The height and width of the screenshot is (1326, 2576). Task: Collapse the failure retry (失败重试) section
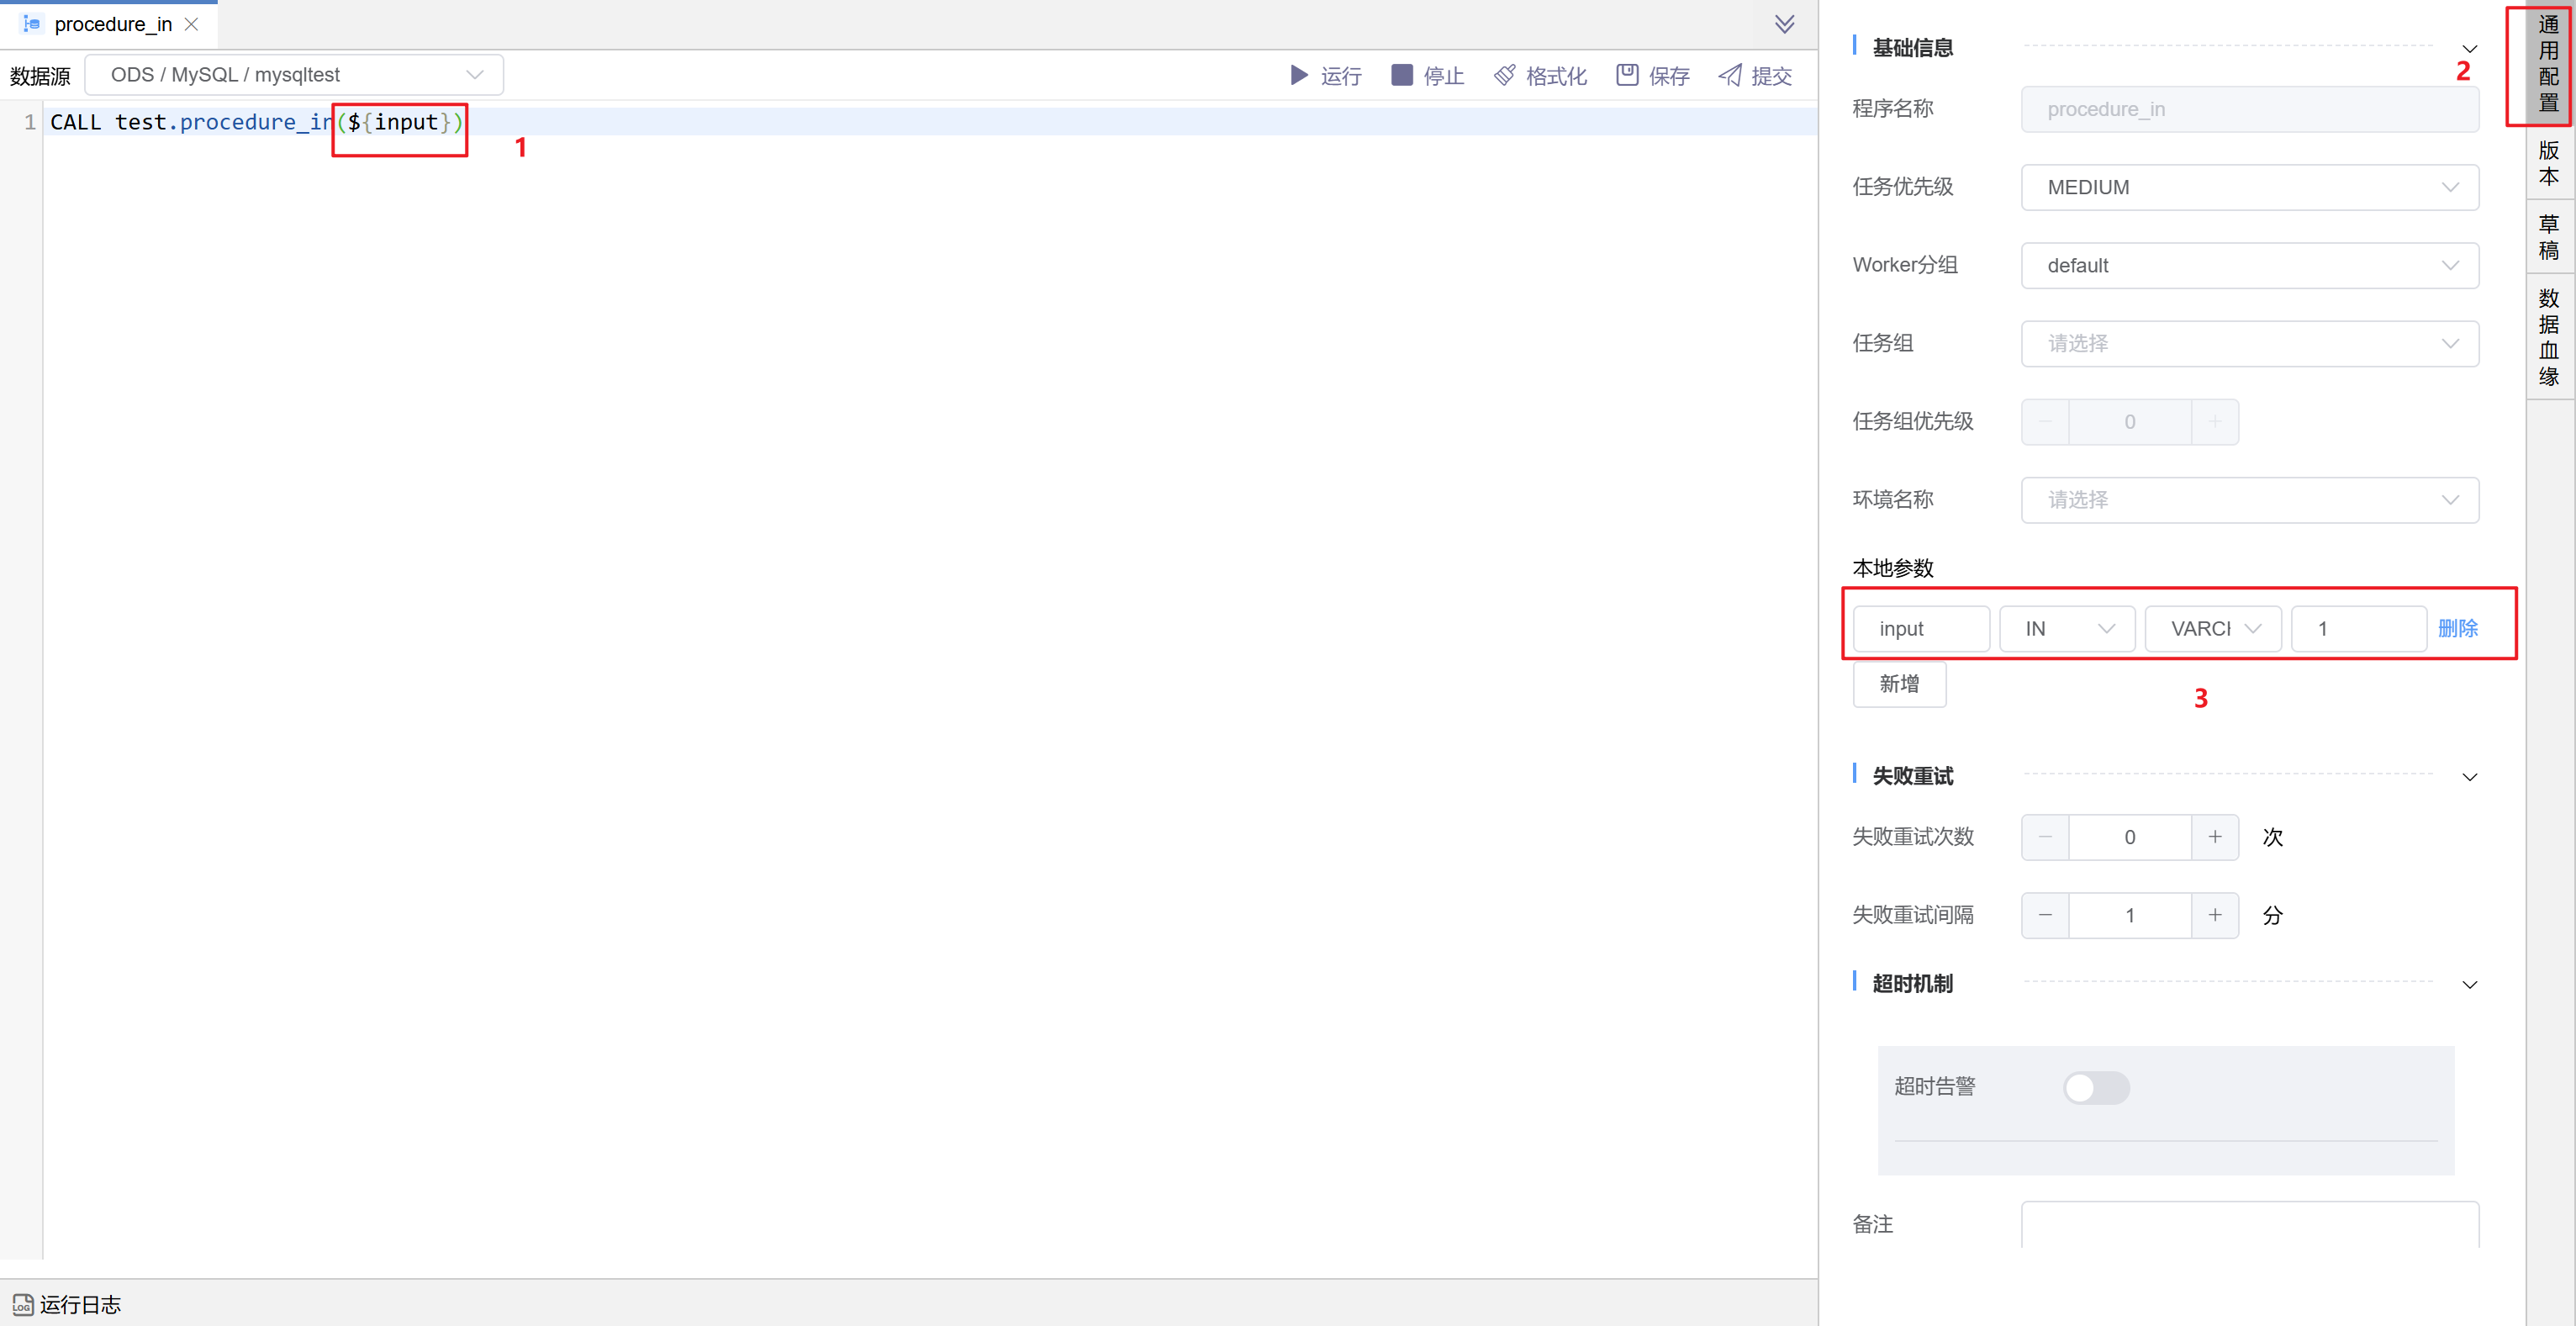(x=2469, y=777)
